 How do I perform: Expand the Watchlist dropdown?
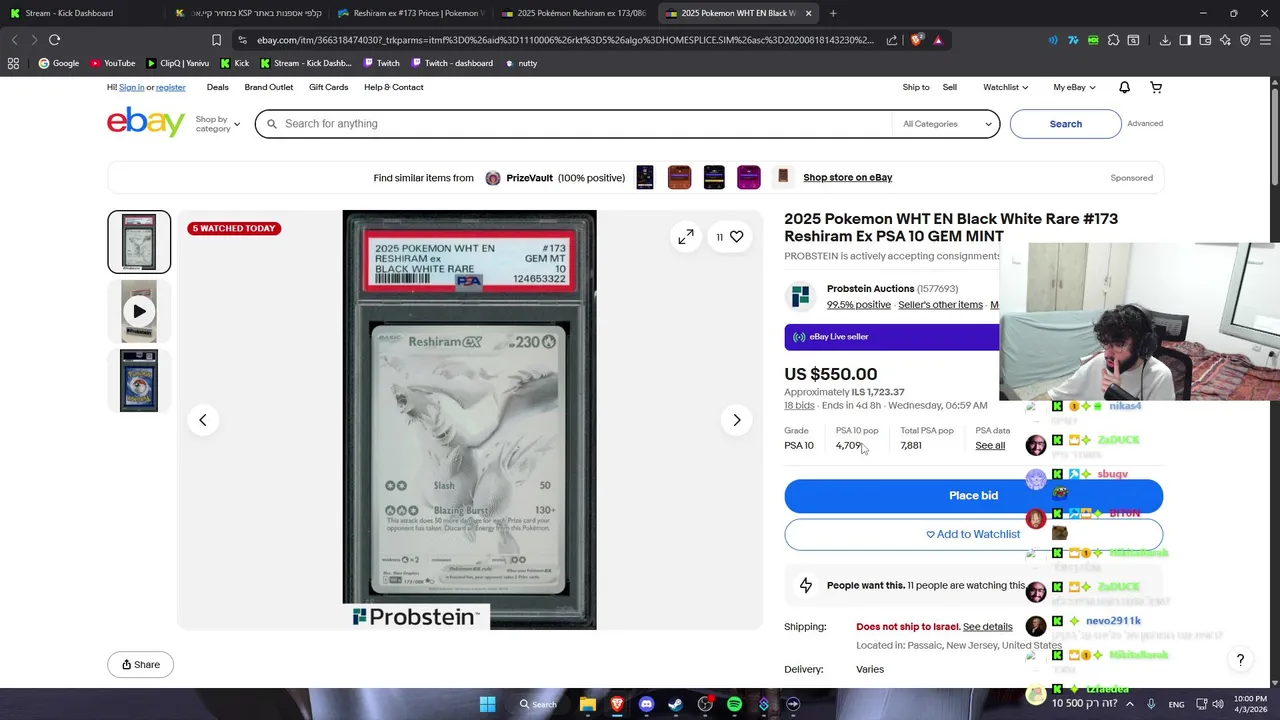[x=1005, y=87]
